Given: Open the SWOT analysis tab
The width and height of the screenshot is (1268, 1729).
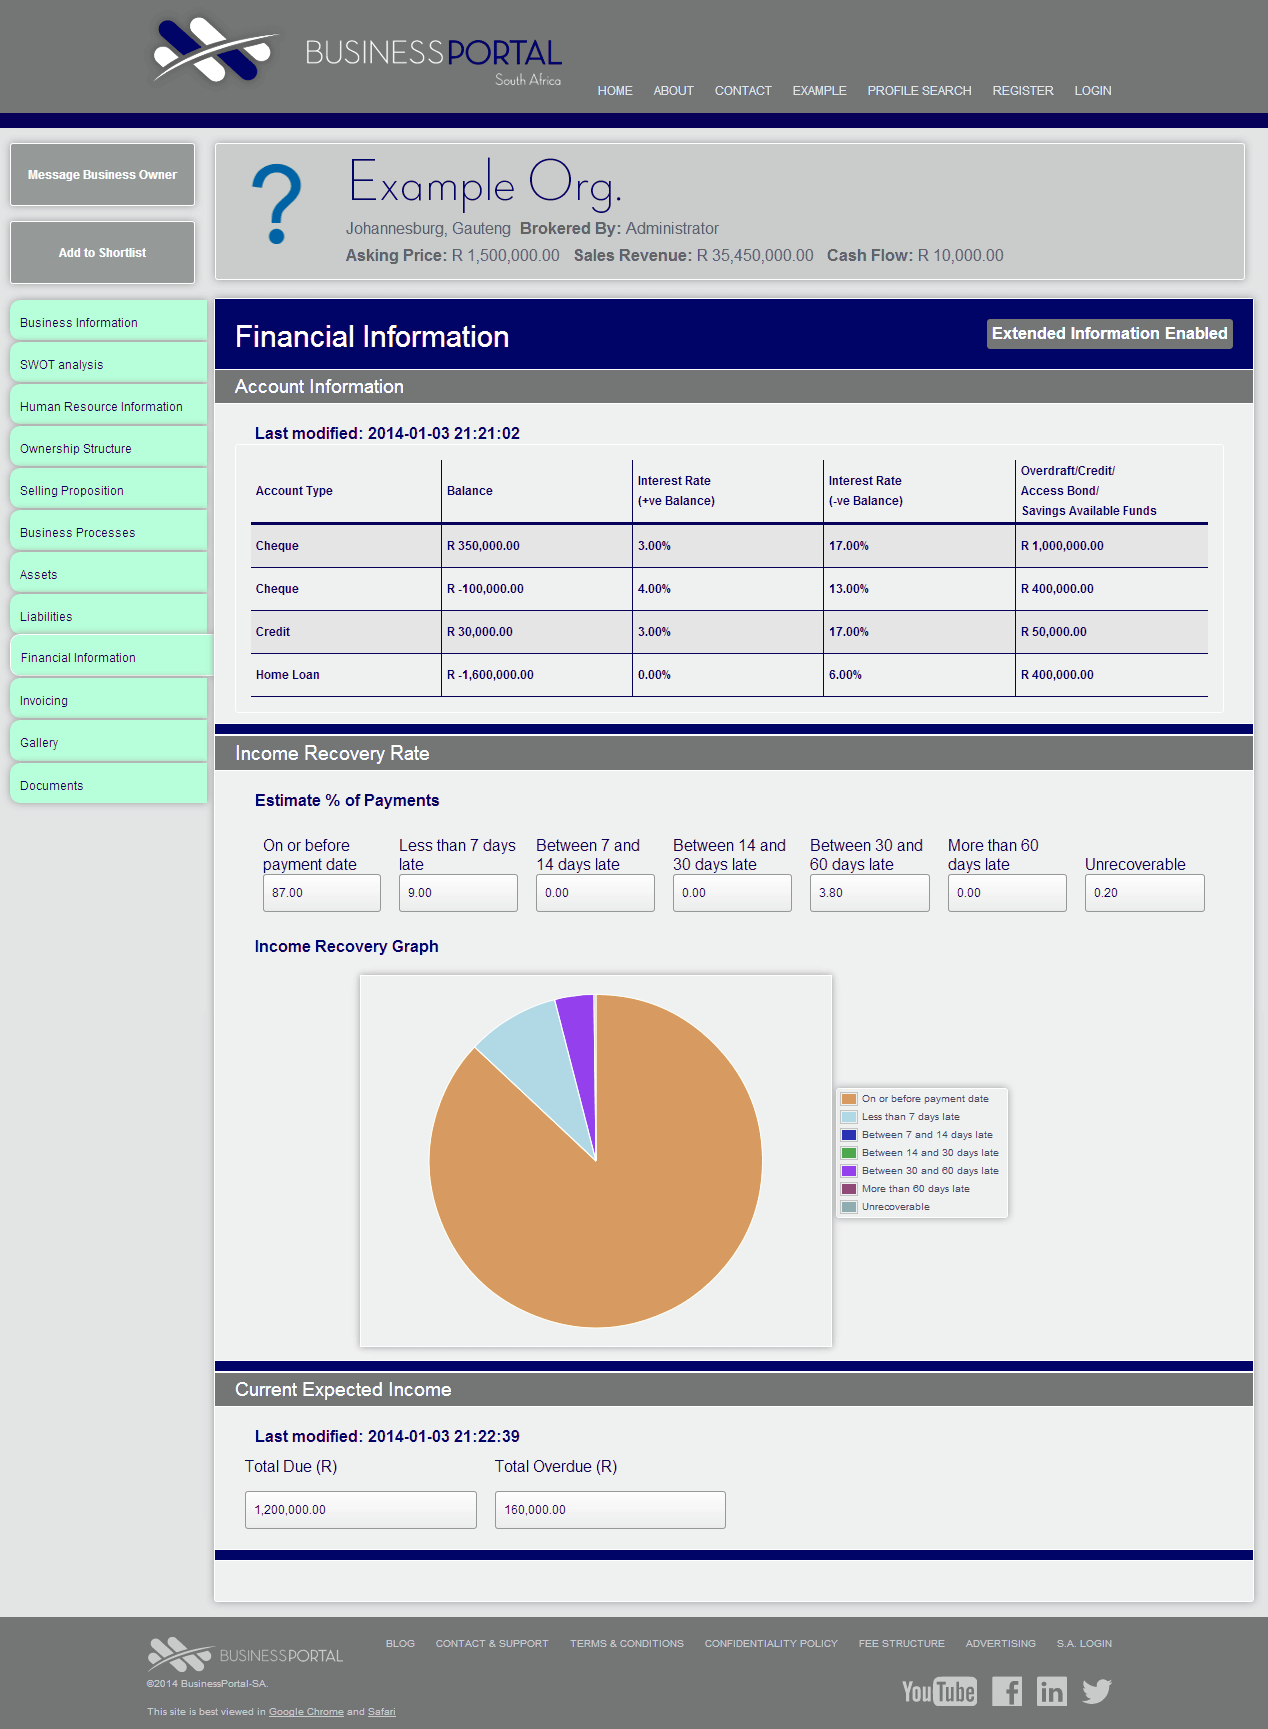Looking at the screenshot, I should tap(108, 364).
